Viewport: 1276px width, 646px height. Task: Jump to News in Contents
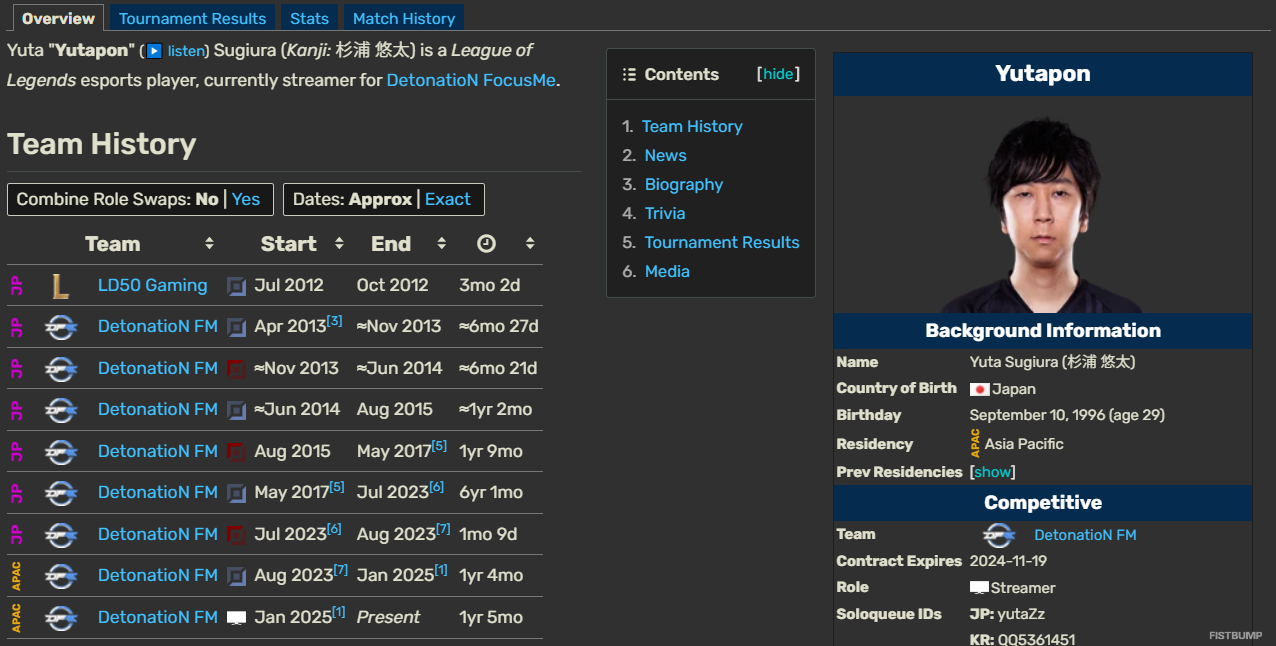click(665, 155)
